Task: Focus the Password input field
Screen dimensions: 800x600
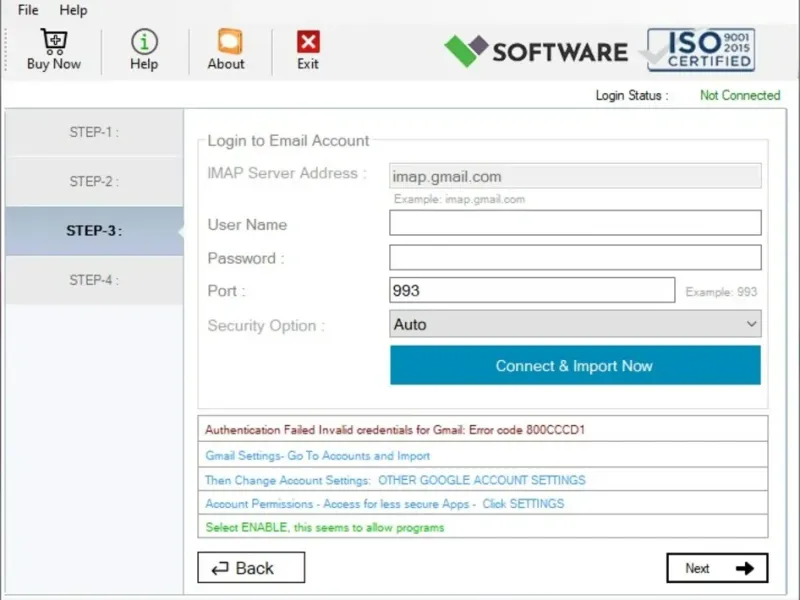Action: point(575,257)
